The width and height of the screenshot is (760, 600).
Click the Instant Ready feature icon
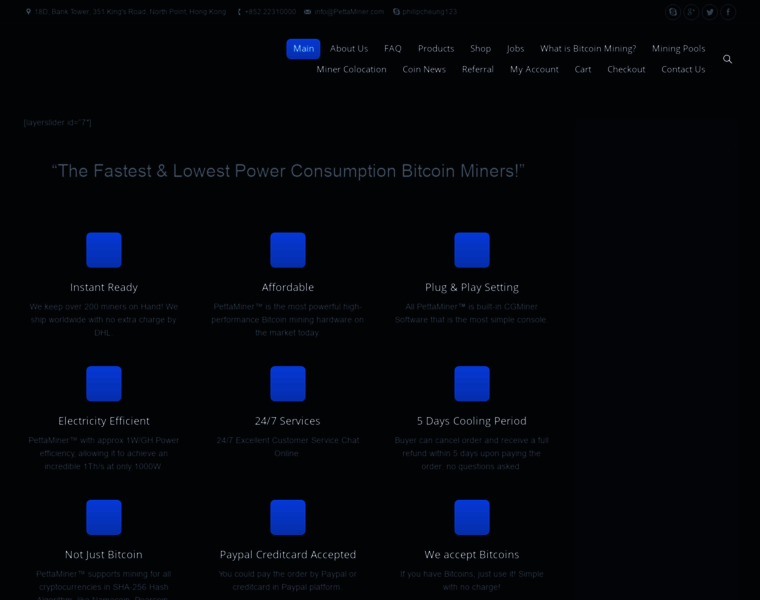[104, 250]
